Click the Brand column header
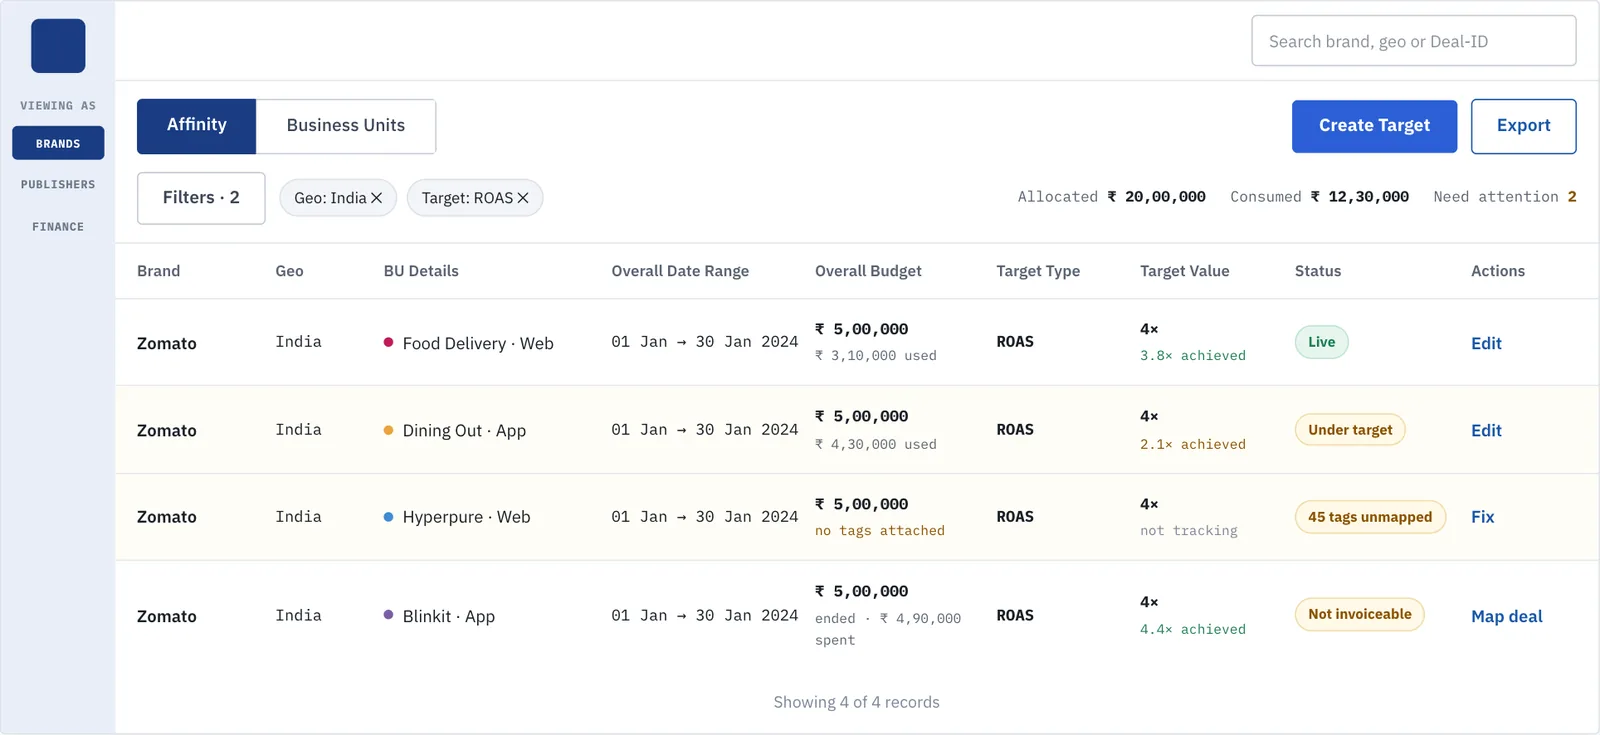This screenshot has height=735, width=1600. (158, 271)
